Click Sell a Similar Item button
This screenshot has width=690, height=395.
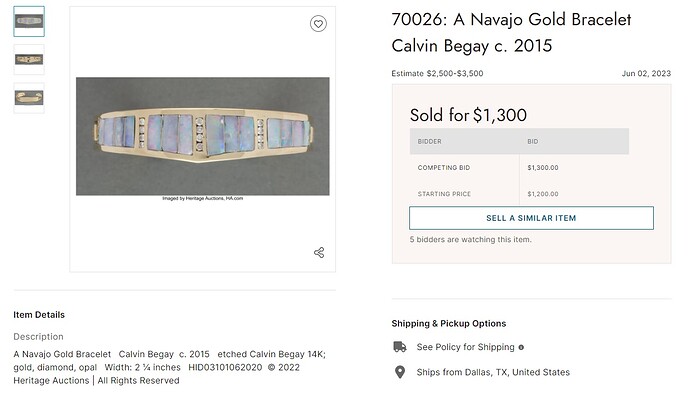click(x=531, y=218)
